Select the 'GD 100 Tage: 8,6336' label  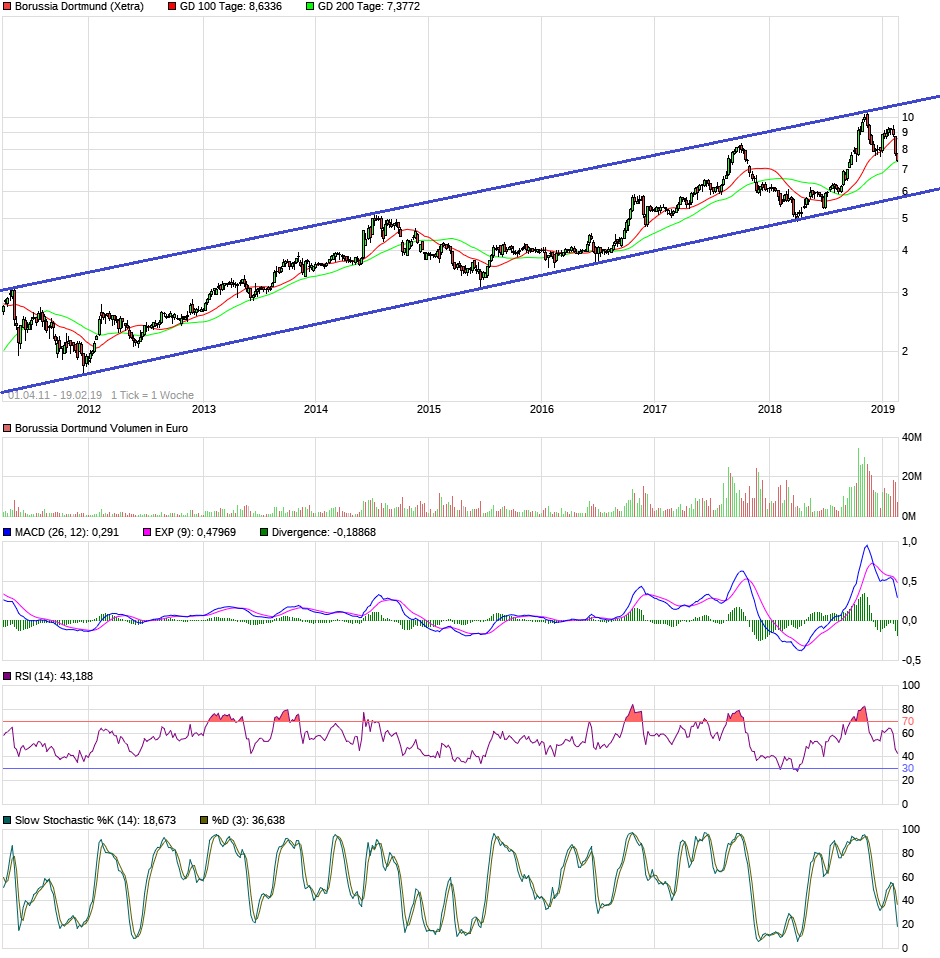(231, 7)
